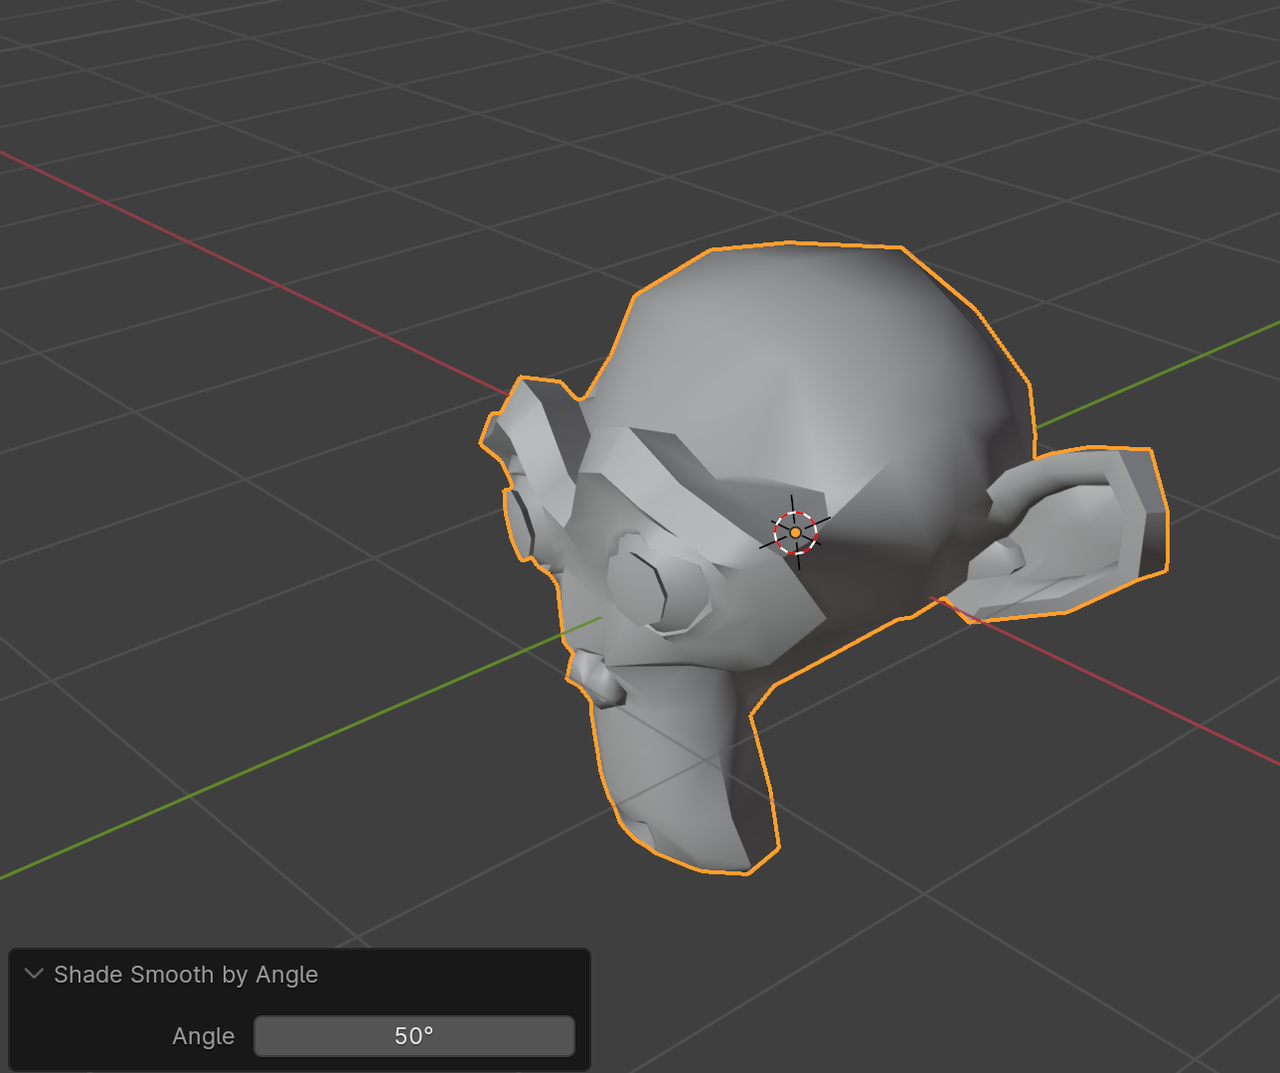The height and width of the screenshot is (1073, 1280).
Task: Click the 3D cursor in the viewport
Action: pos(795,532)
